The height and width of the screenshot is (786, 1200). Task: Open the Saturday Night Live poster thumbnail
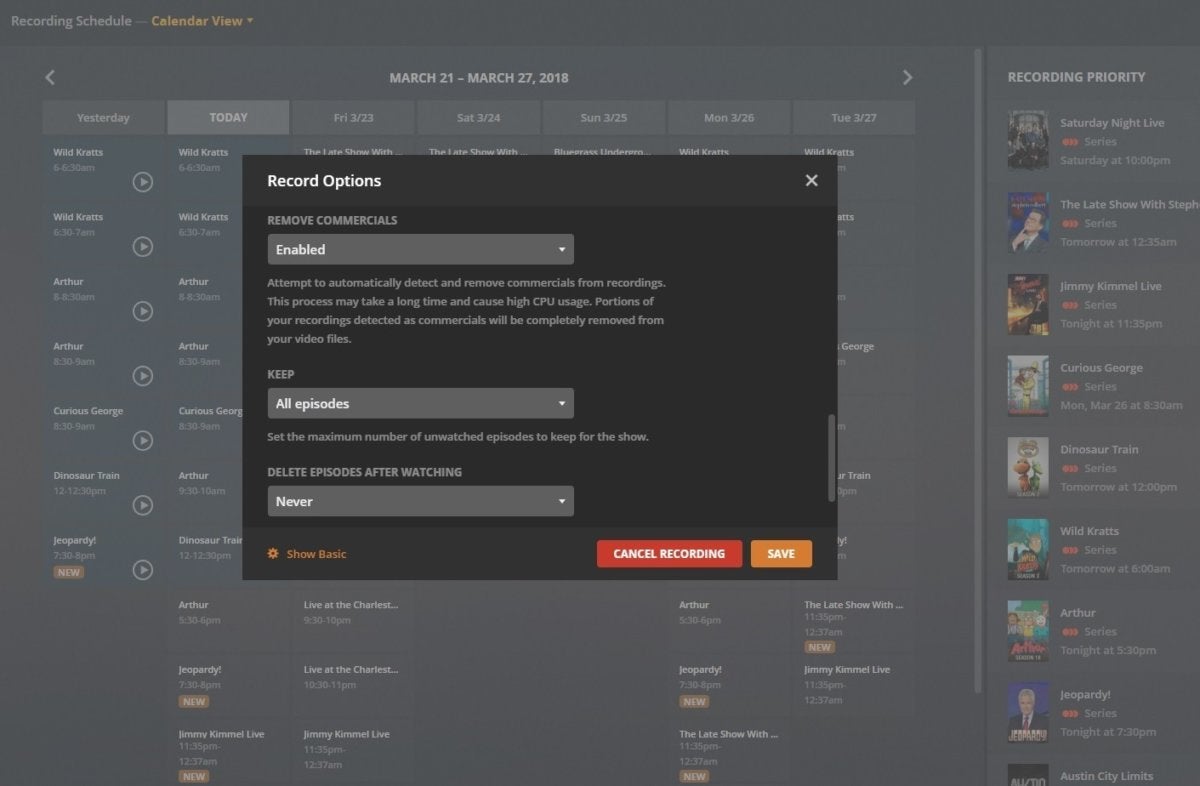coord(1028,140)
